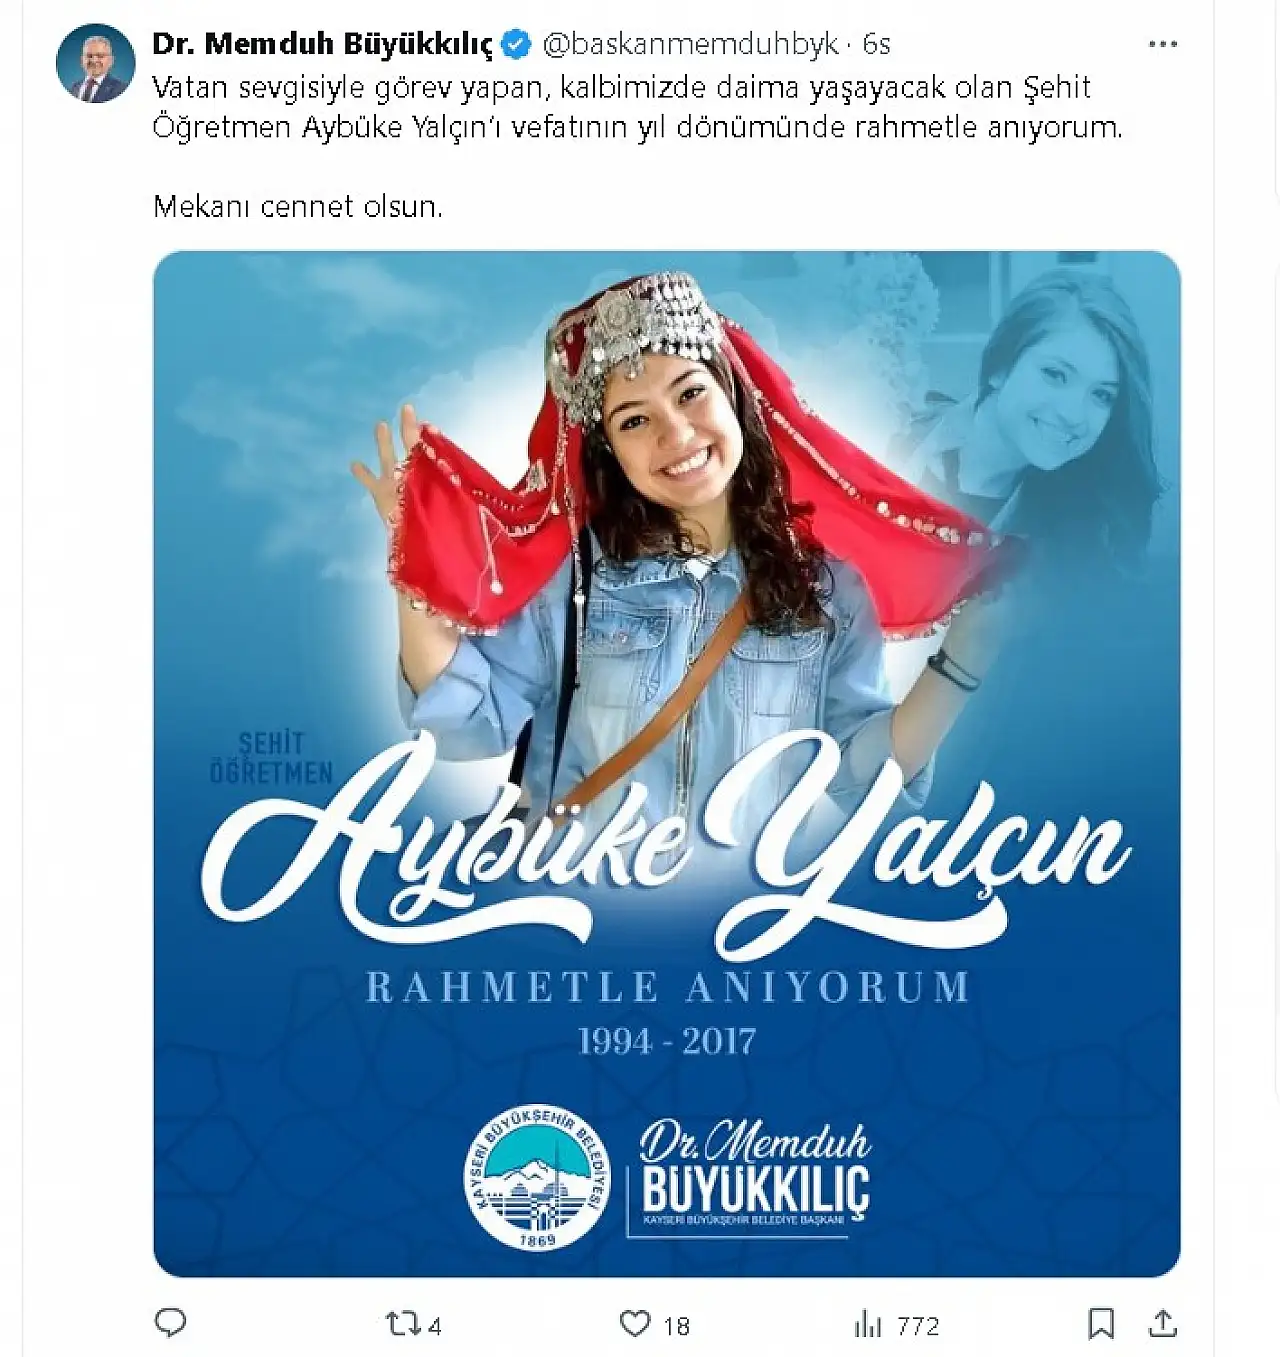Click the blue verified badge
Viewport: 1280px width, 1357px height.
516,44
